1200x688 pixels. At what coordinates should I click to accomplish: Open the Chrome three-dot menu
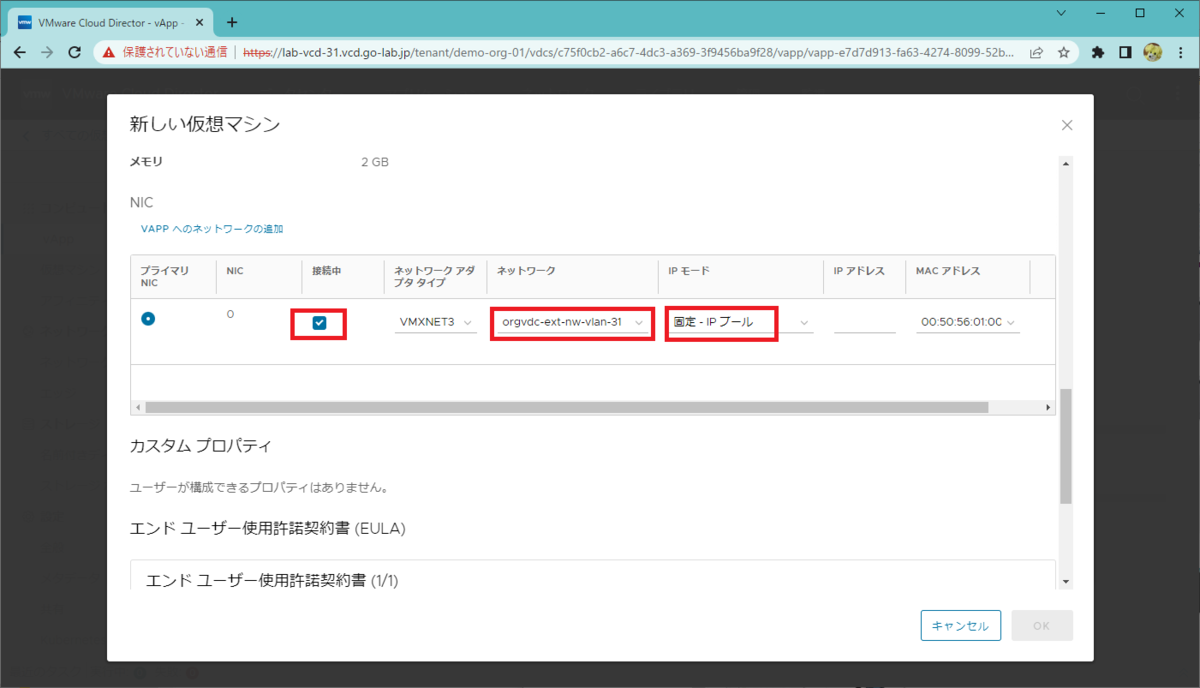[1180, 52]
